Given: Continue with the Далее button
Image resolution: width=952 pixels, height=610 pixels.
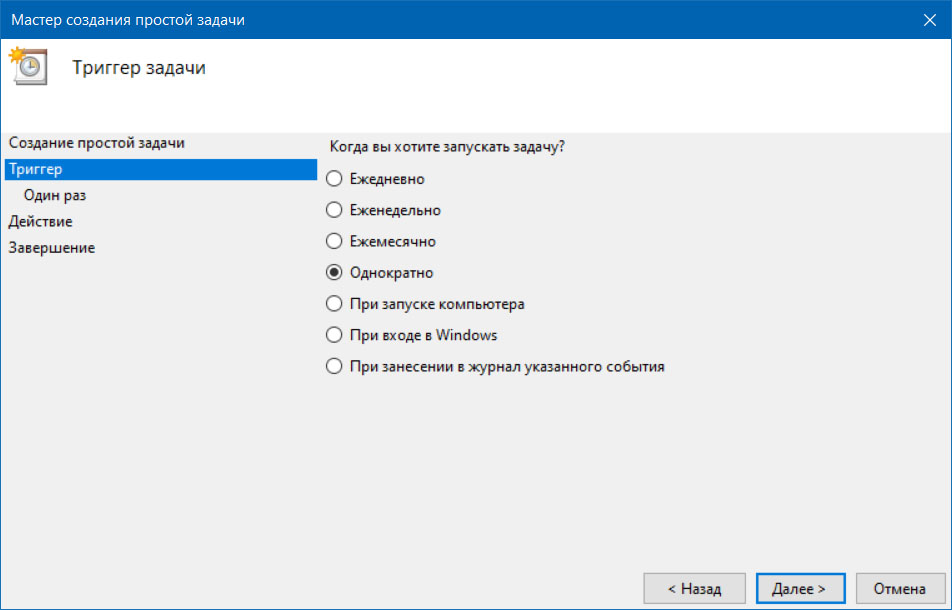Looking at the screenshot, I should click(800, 588).
